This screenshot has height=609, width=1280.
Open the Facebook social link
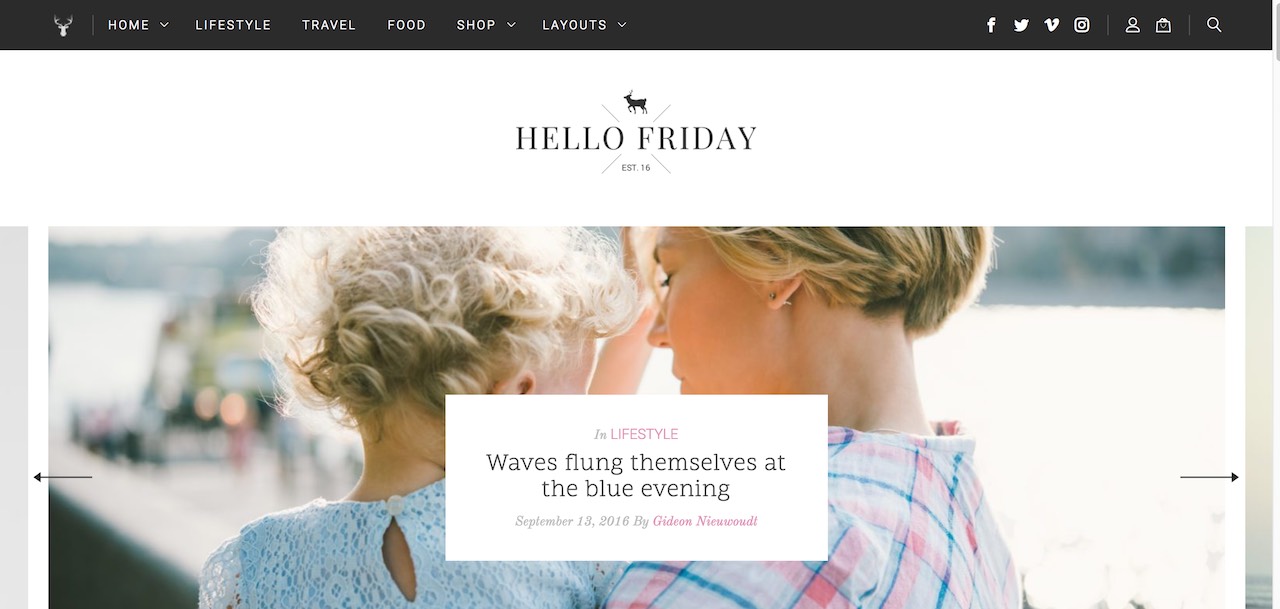tap(991, 25)
